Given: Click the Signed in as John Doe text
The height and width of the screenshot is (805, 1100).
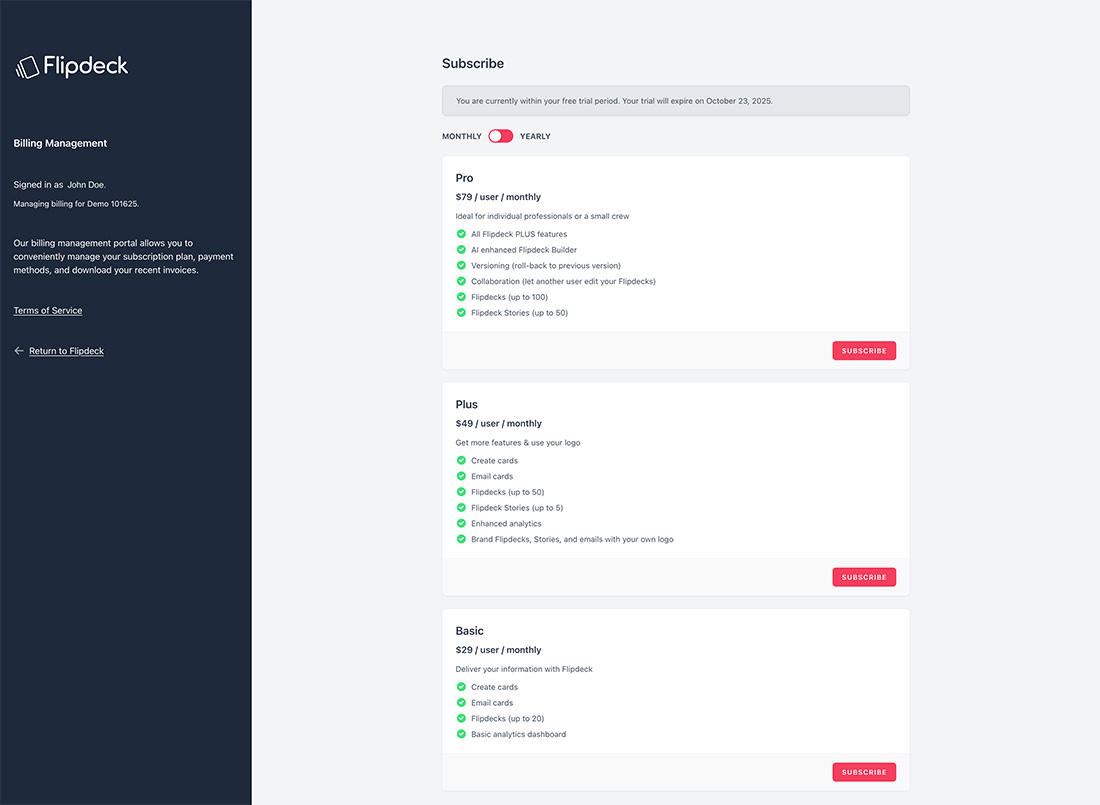Looking at the screenshot, I should click(x=58, y=184).
